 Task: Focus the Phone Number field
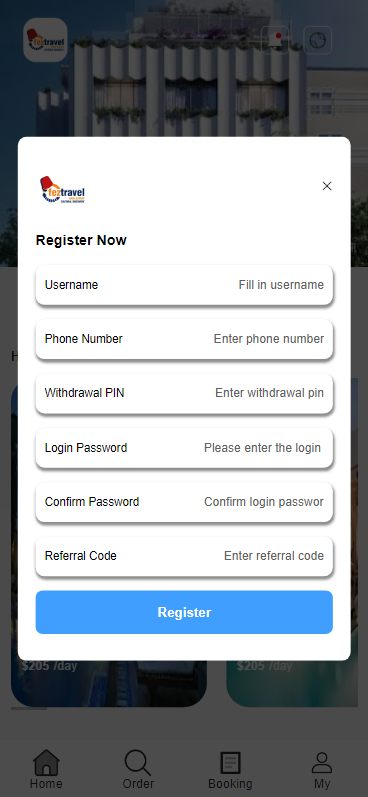click(184, 339)
